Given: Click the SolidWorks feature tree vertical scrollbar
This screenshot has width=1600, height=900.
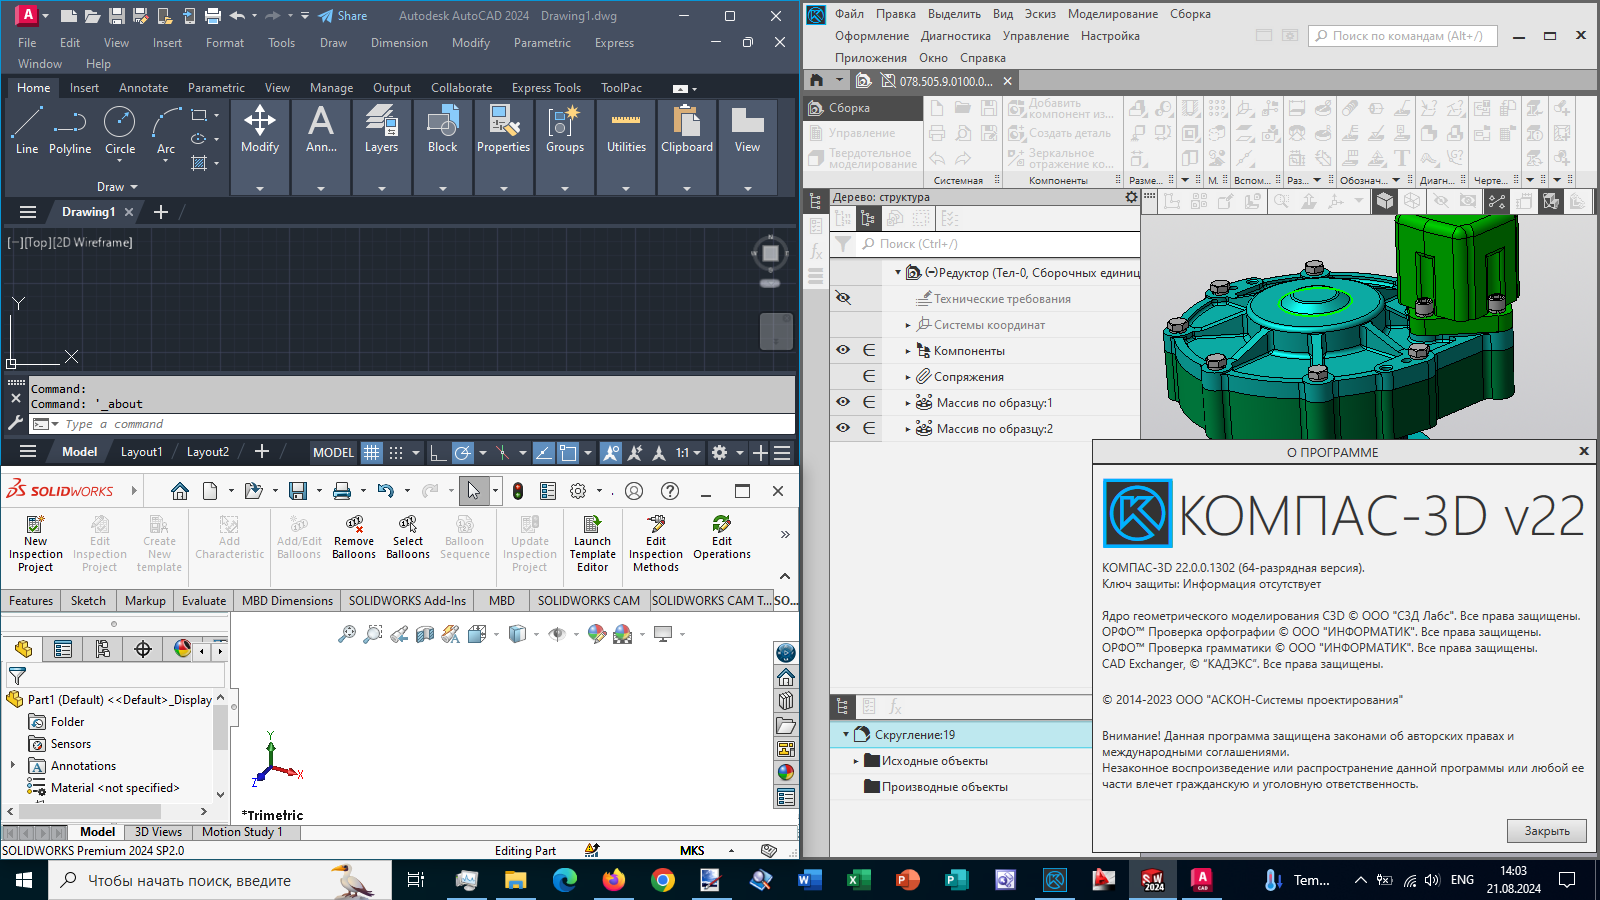Looking at the screenshot, I should click(222, 726).
